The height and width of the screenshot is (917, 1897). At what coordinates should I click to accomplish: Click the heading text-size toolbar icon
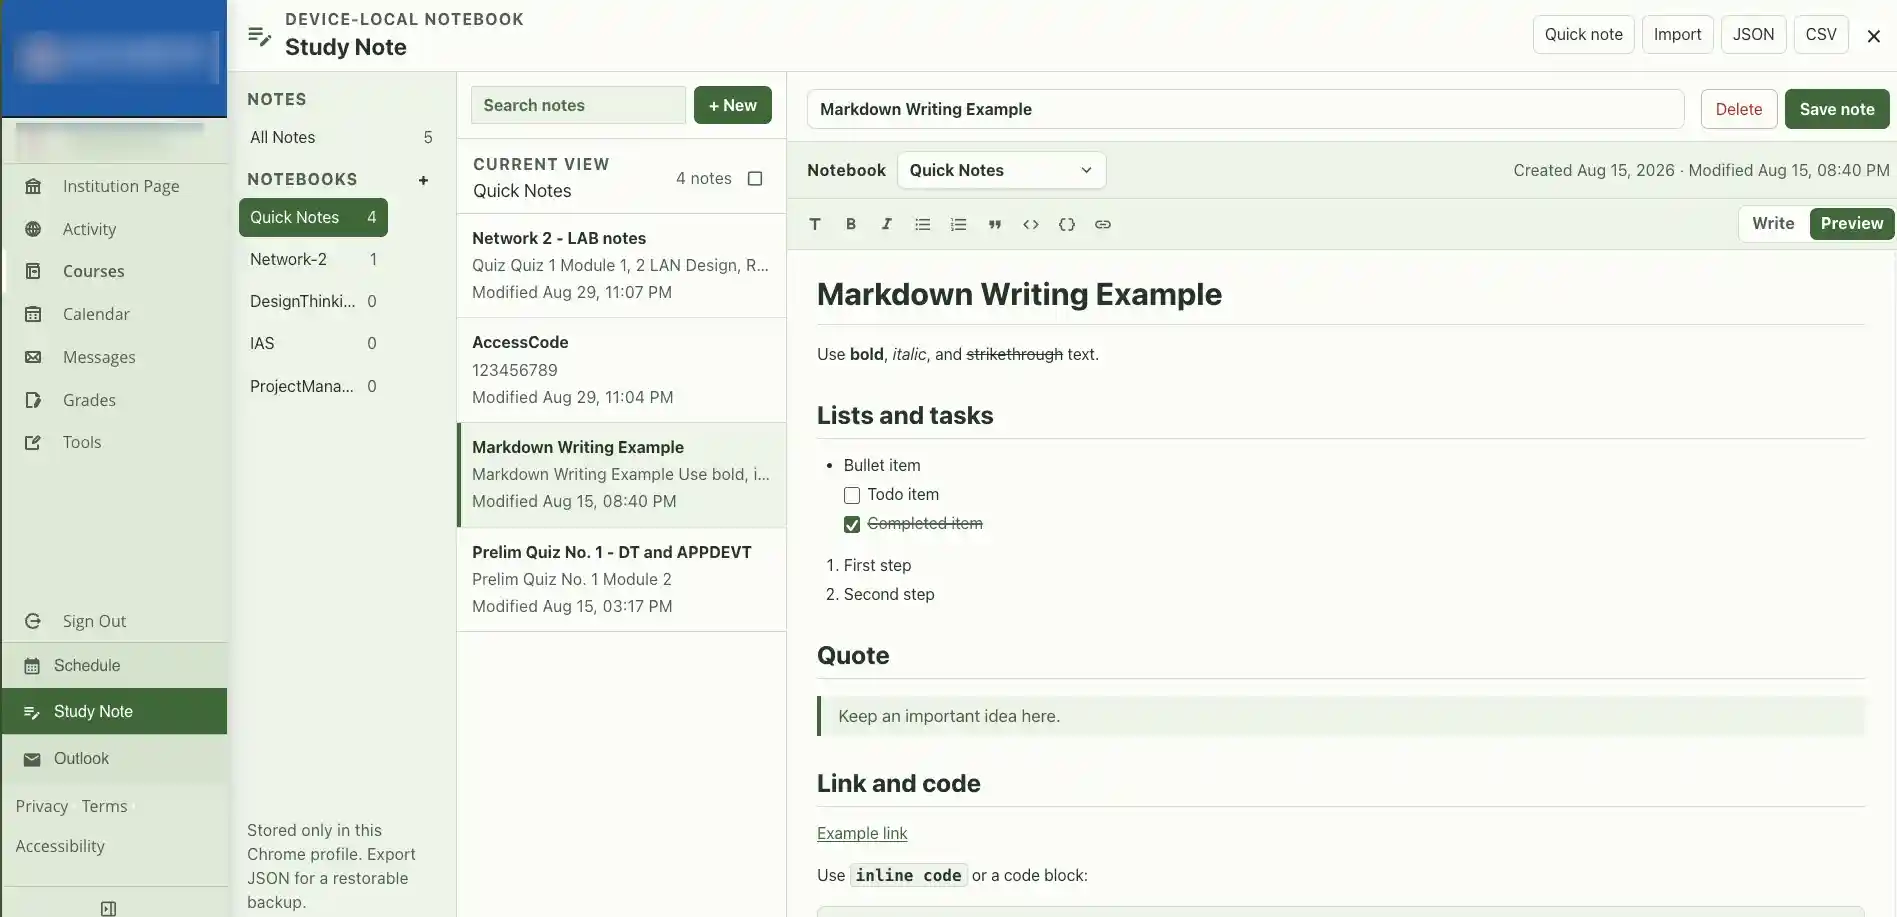[815, 224]
